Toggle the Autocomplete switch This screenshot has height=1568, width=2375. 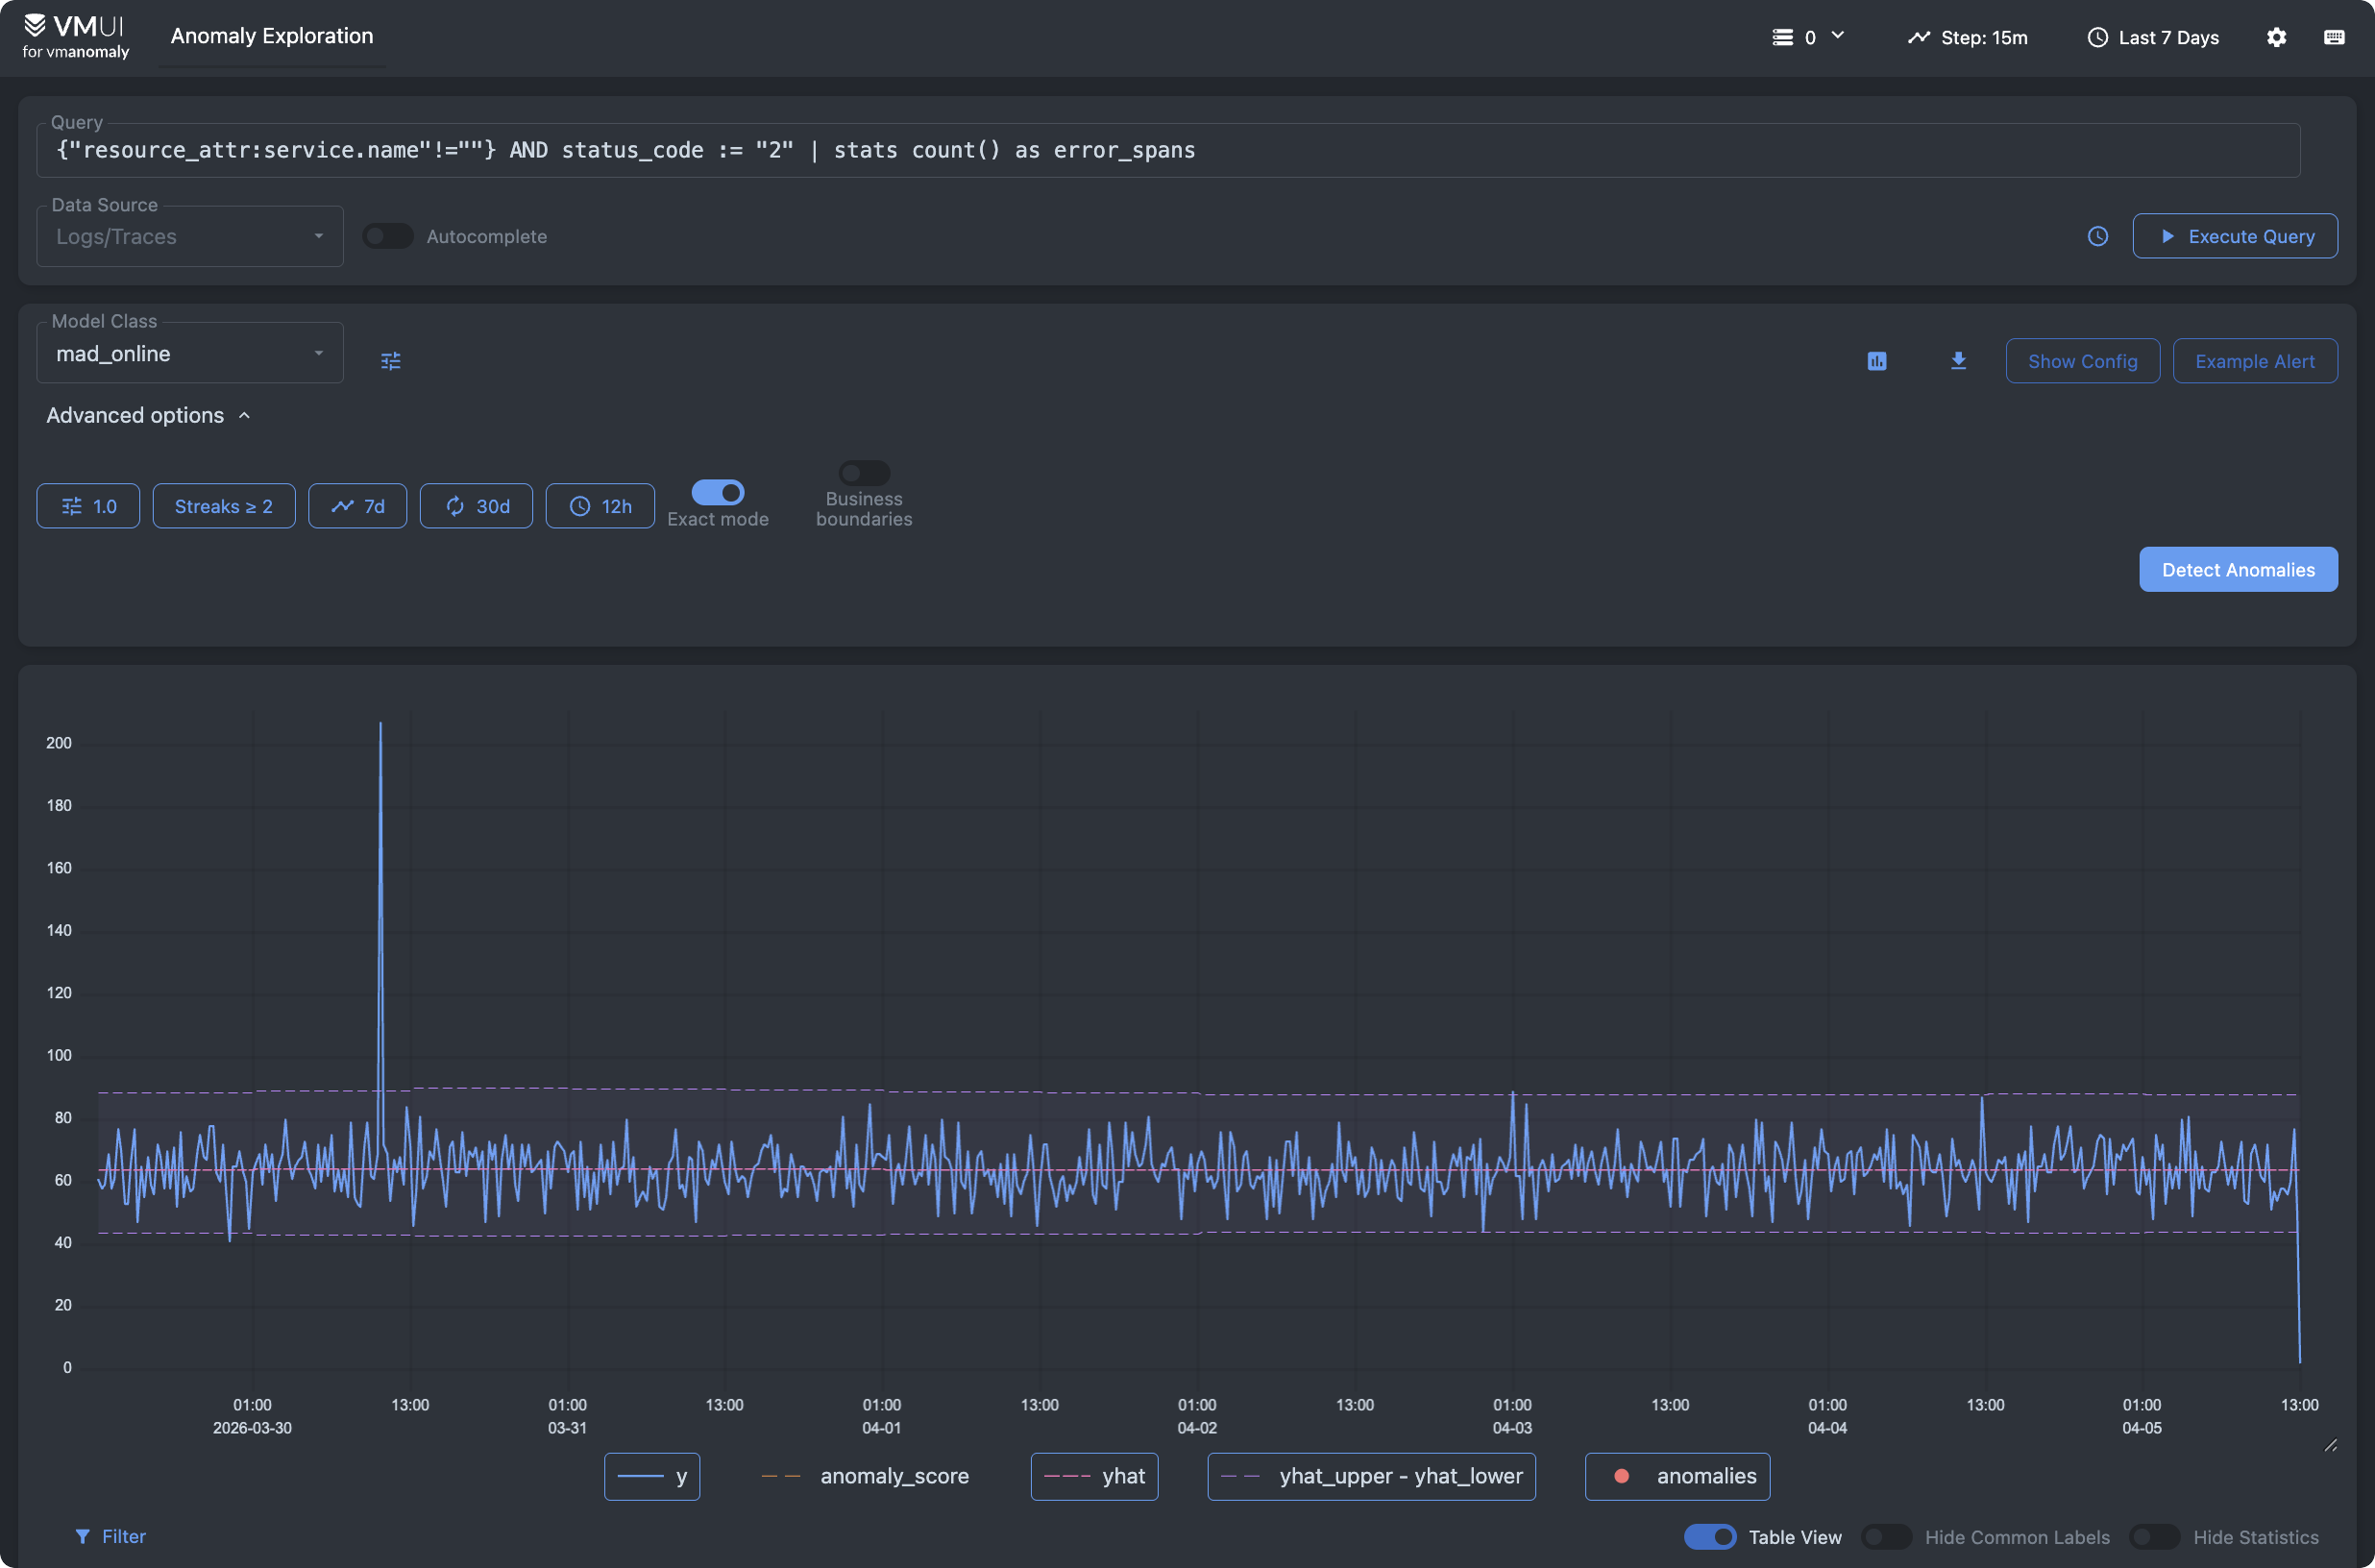(388, 236)
